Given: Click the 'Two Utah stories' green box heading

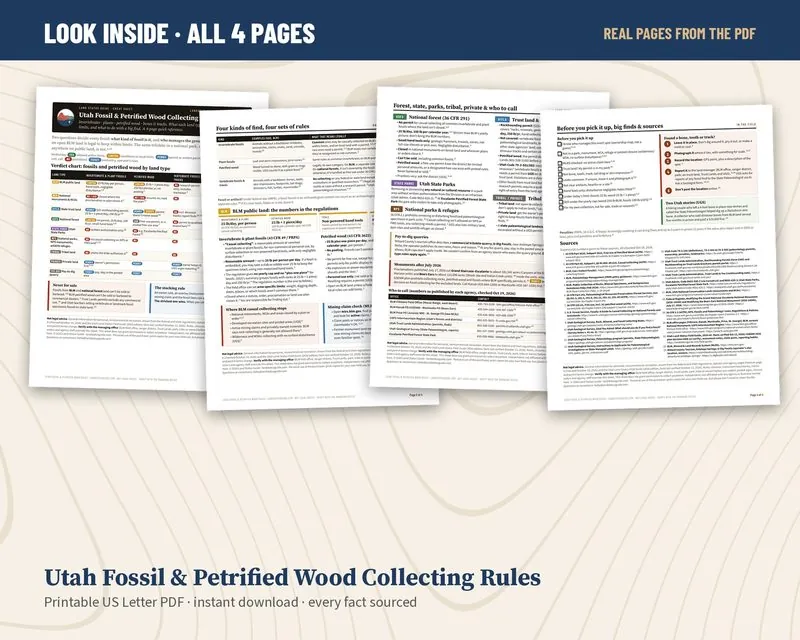Looking at the screenshot, I should click(x=686, y=203).
